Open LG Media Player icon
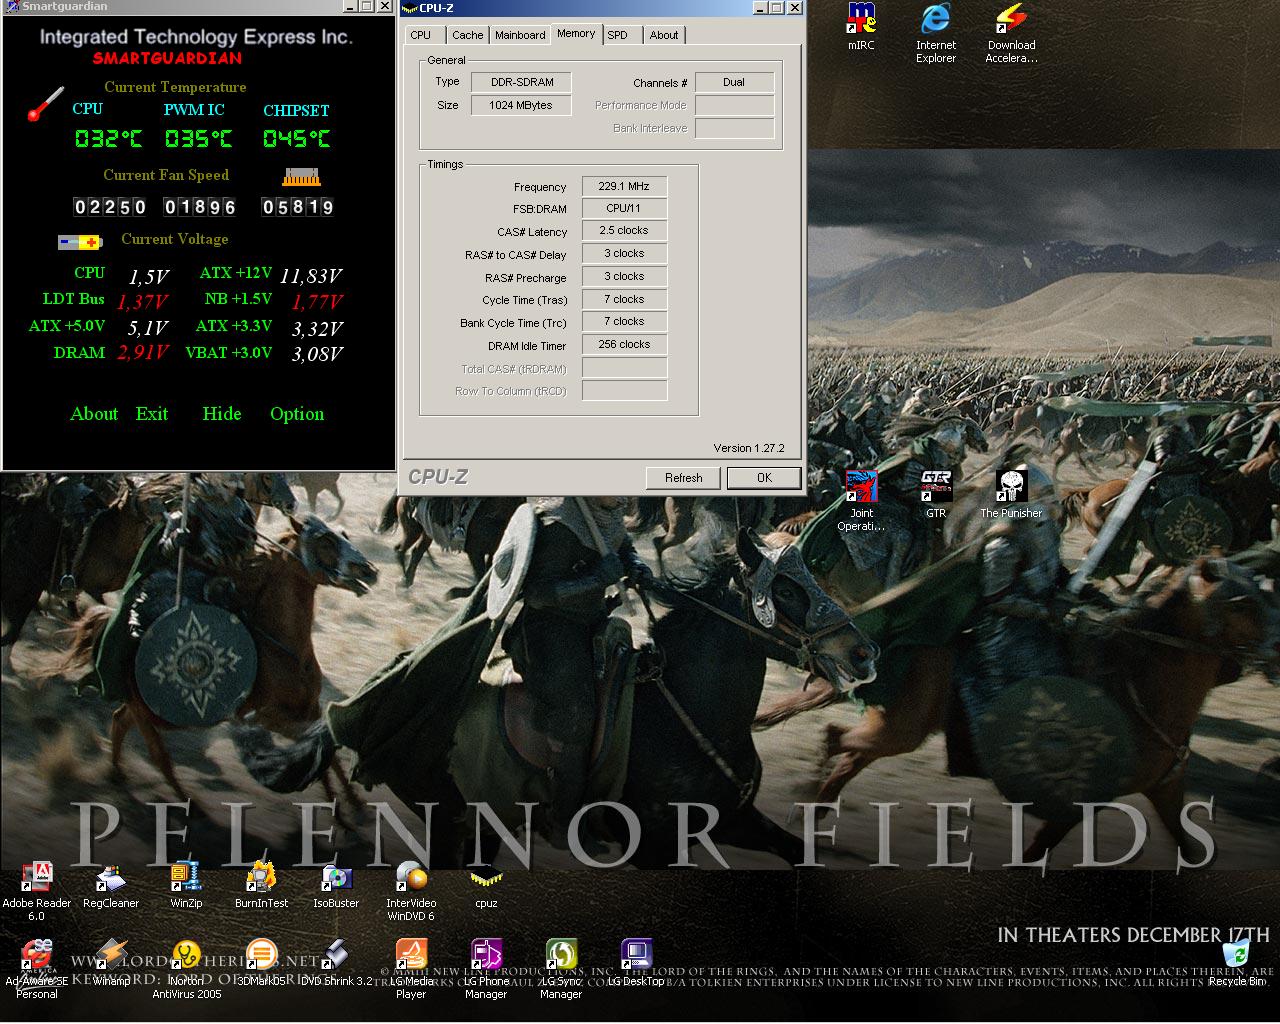 [411, 968]
